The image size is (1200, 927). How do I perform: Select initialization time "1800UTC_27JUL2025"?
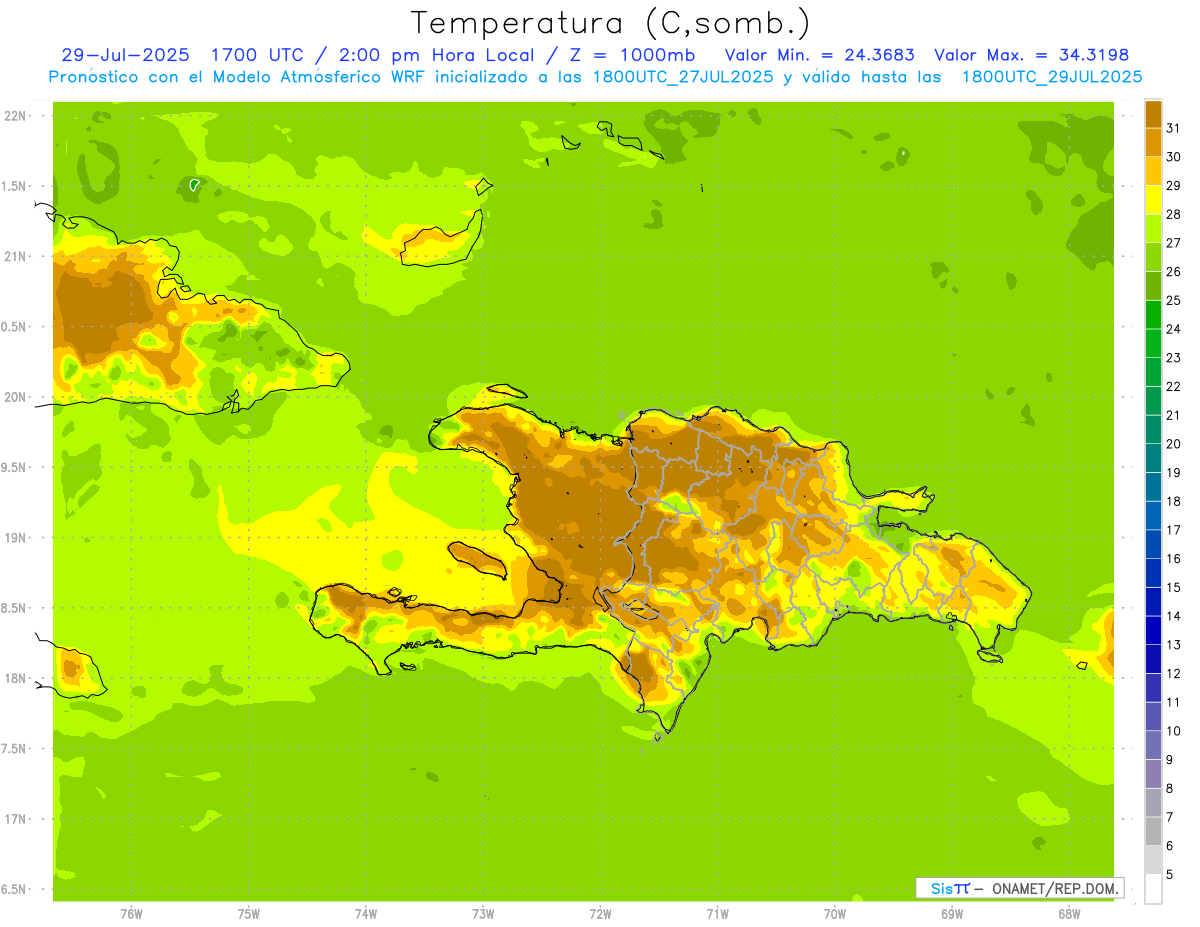(x=683, y=76)
